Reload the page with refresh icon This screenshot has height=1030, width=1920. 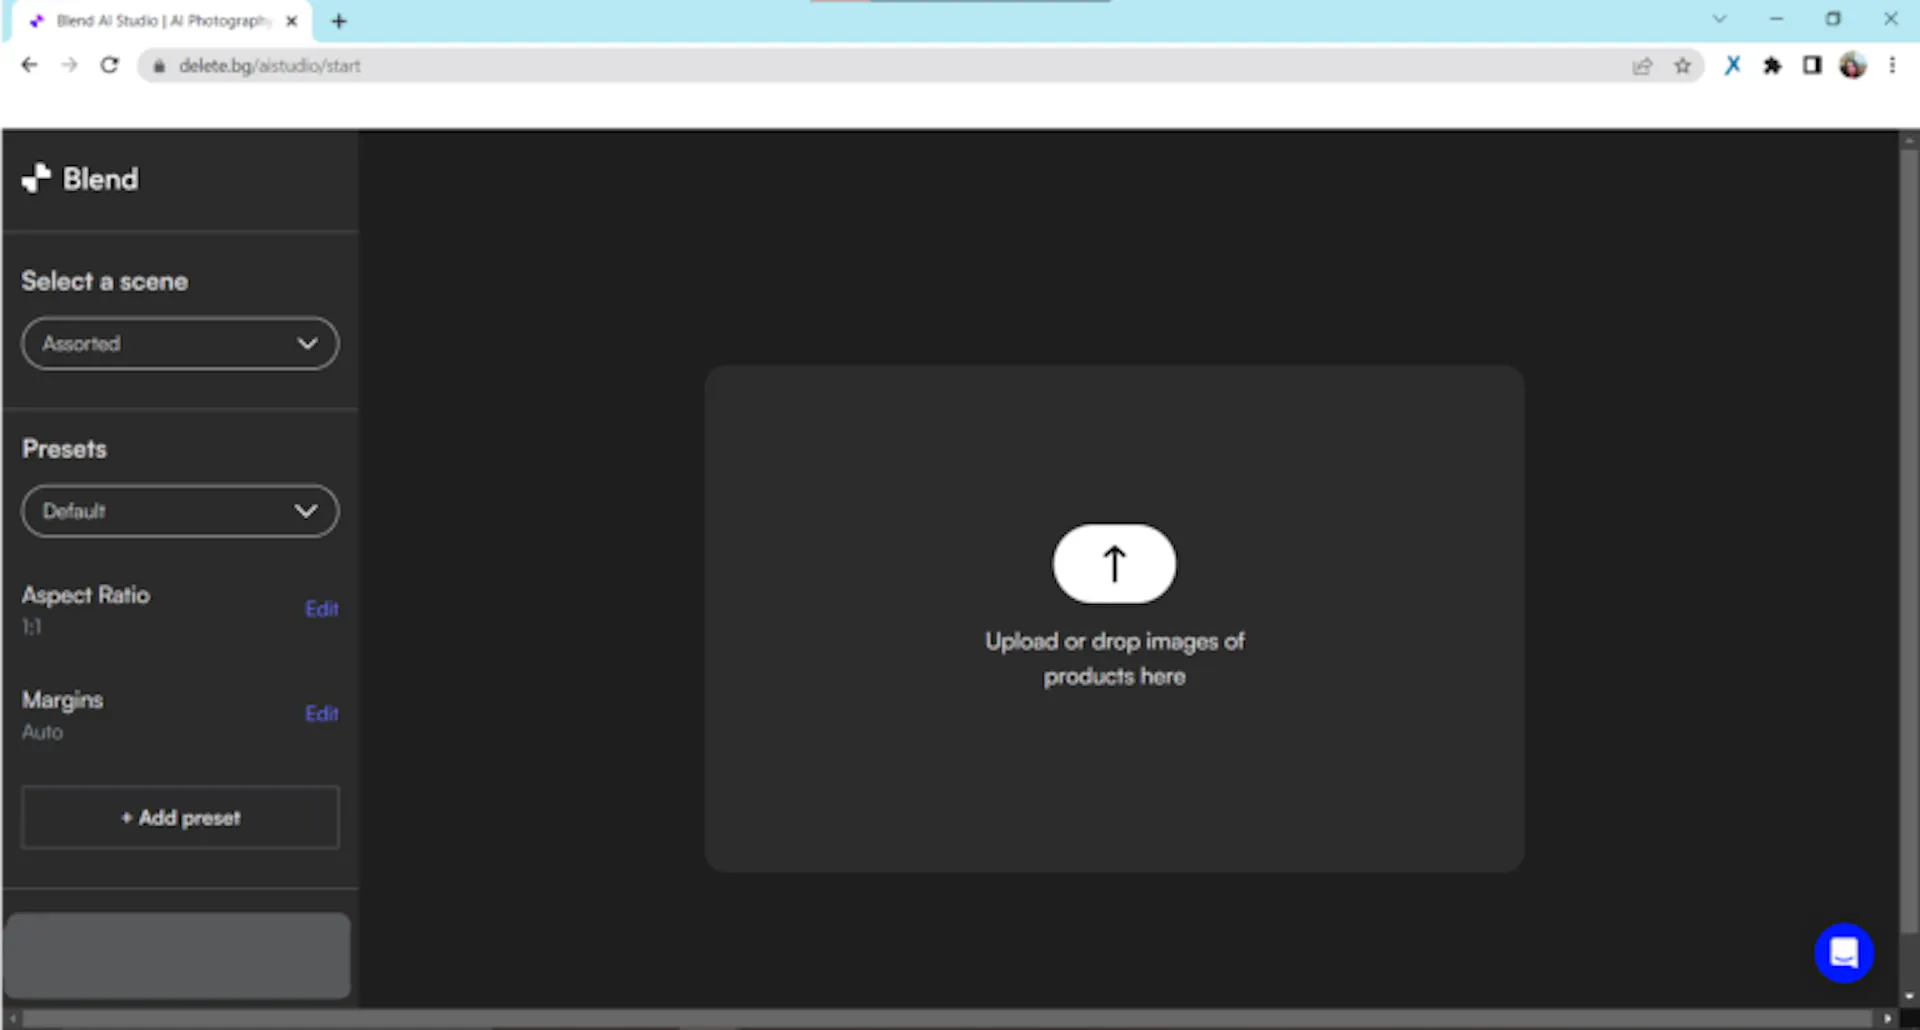(110, 65)
